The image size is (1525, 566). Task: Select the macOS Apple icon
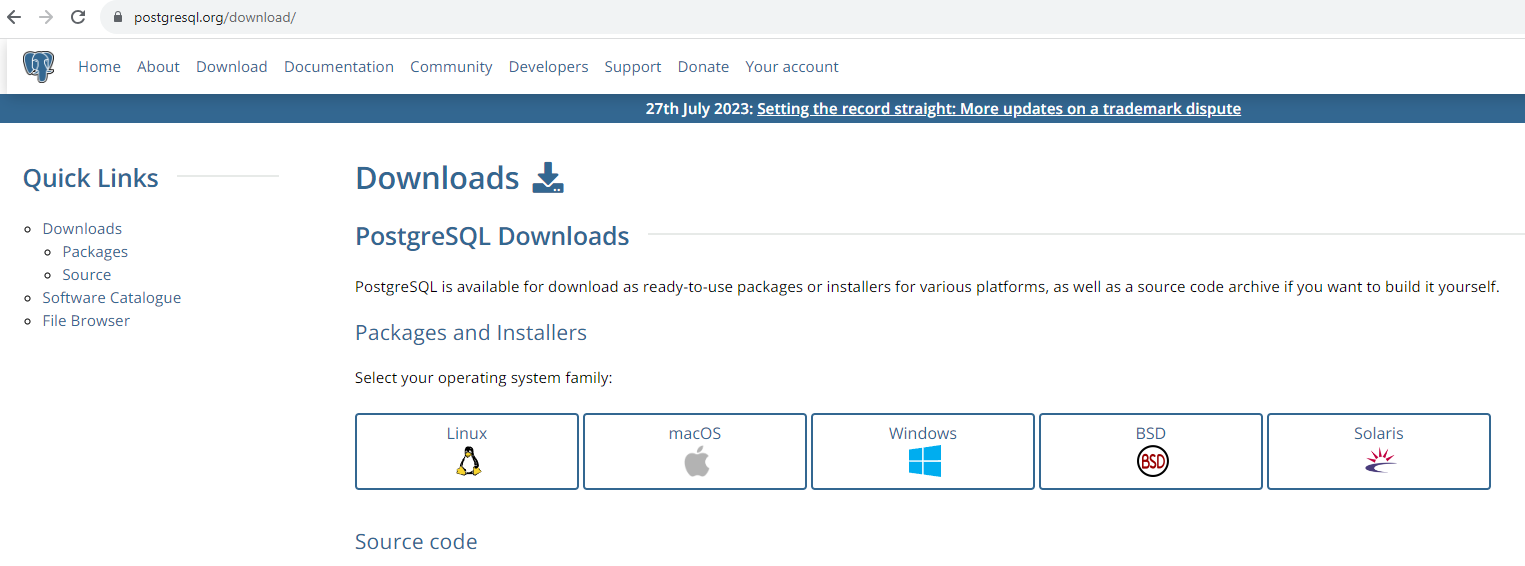(x=696, y=461)
